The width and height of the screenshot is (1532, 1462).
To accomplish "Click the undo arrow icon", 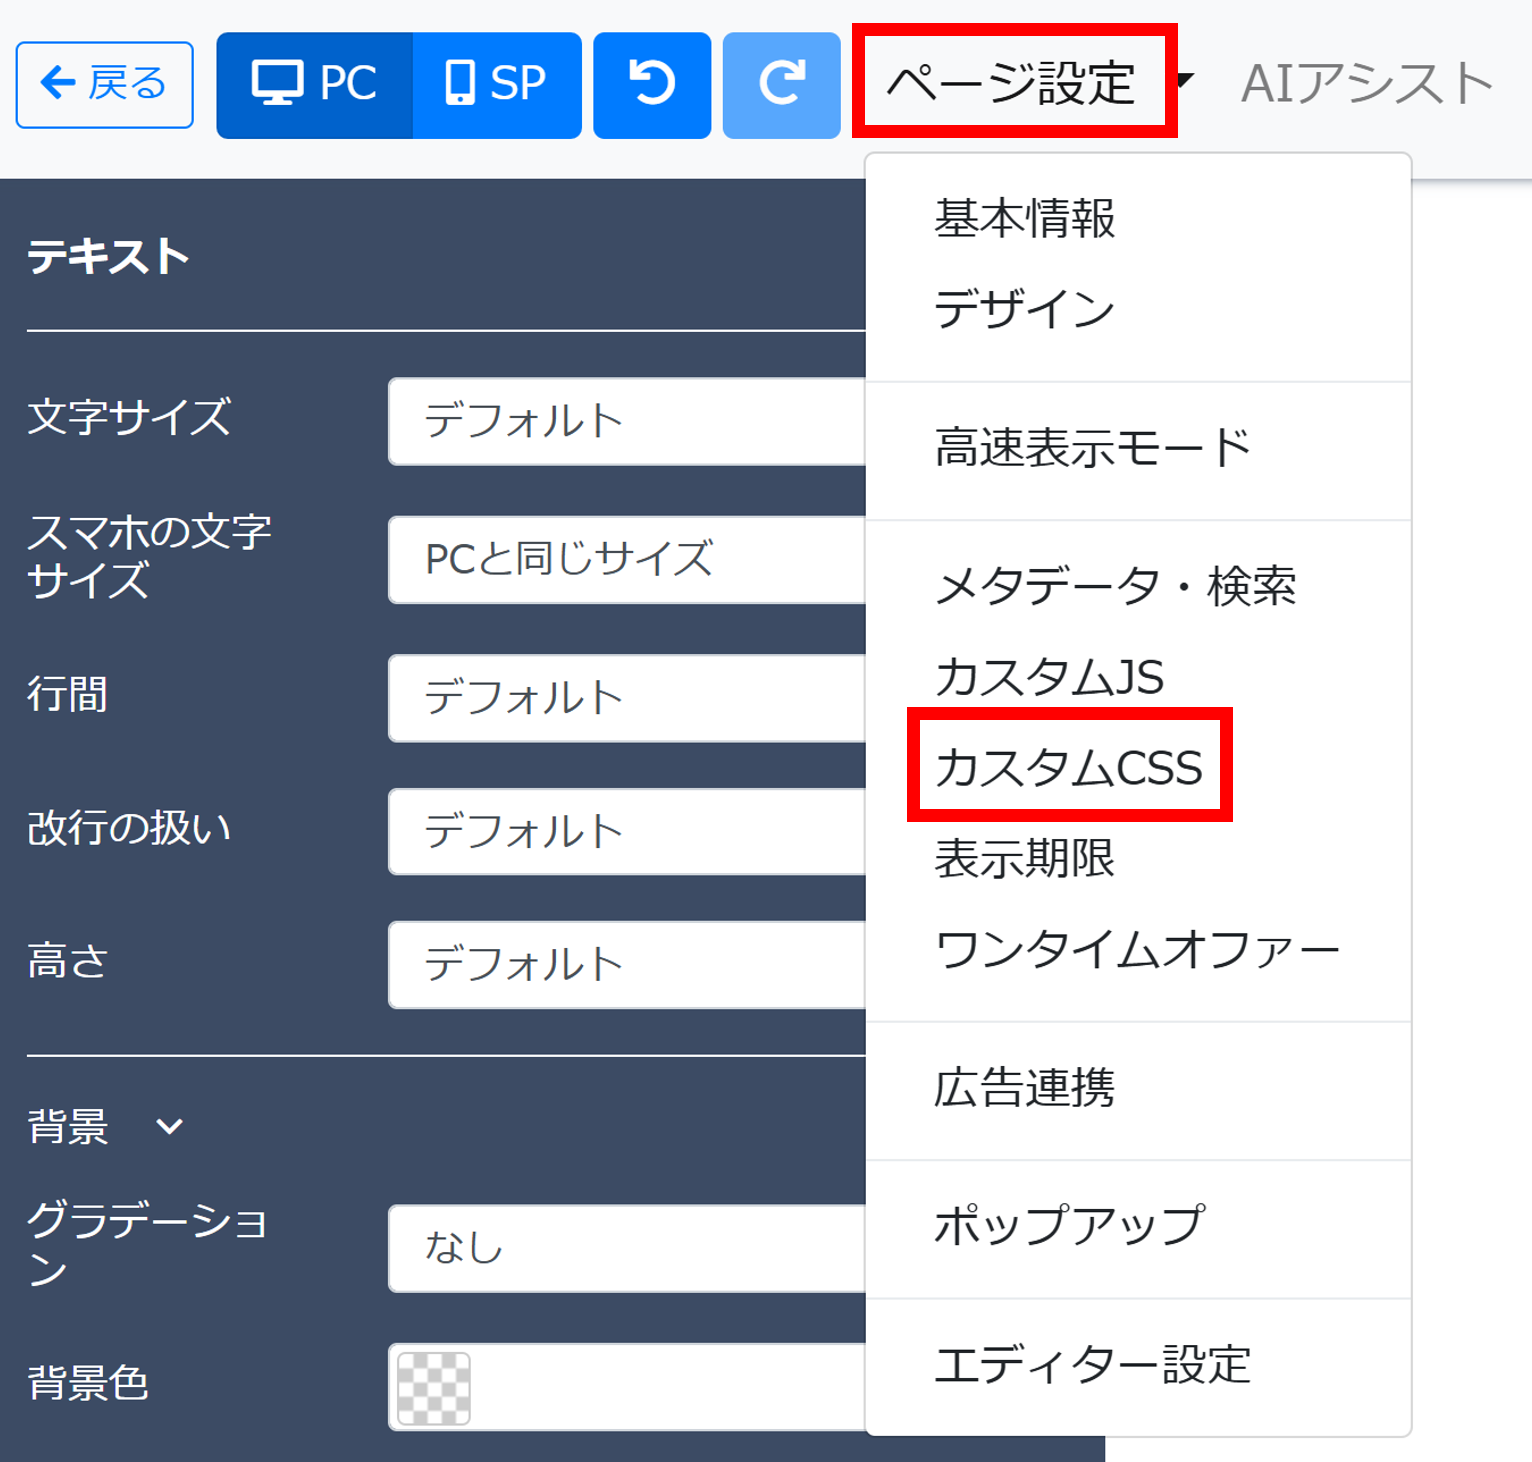I will click(651, 84).
